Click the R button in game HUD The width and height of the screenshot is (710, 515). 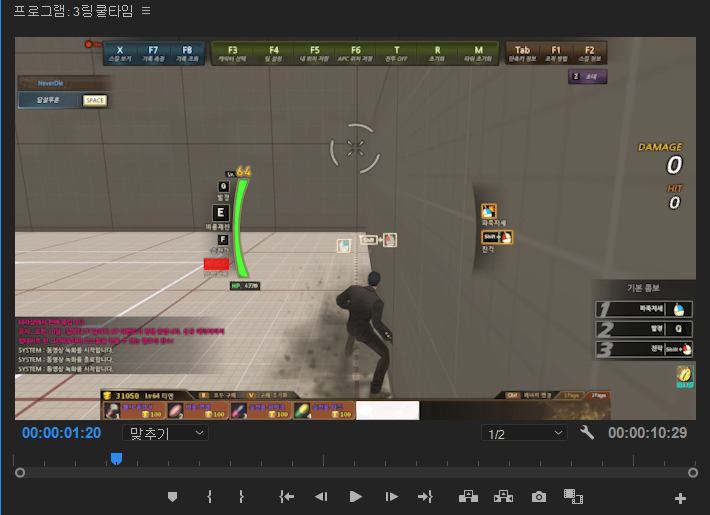[437, 53]
